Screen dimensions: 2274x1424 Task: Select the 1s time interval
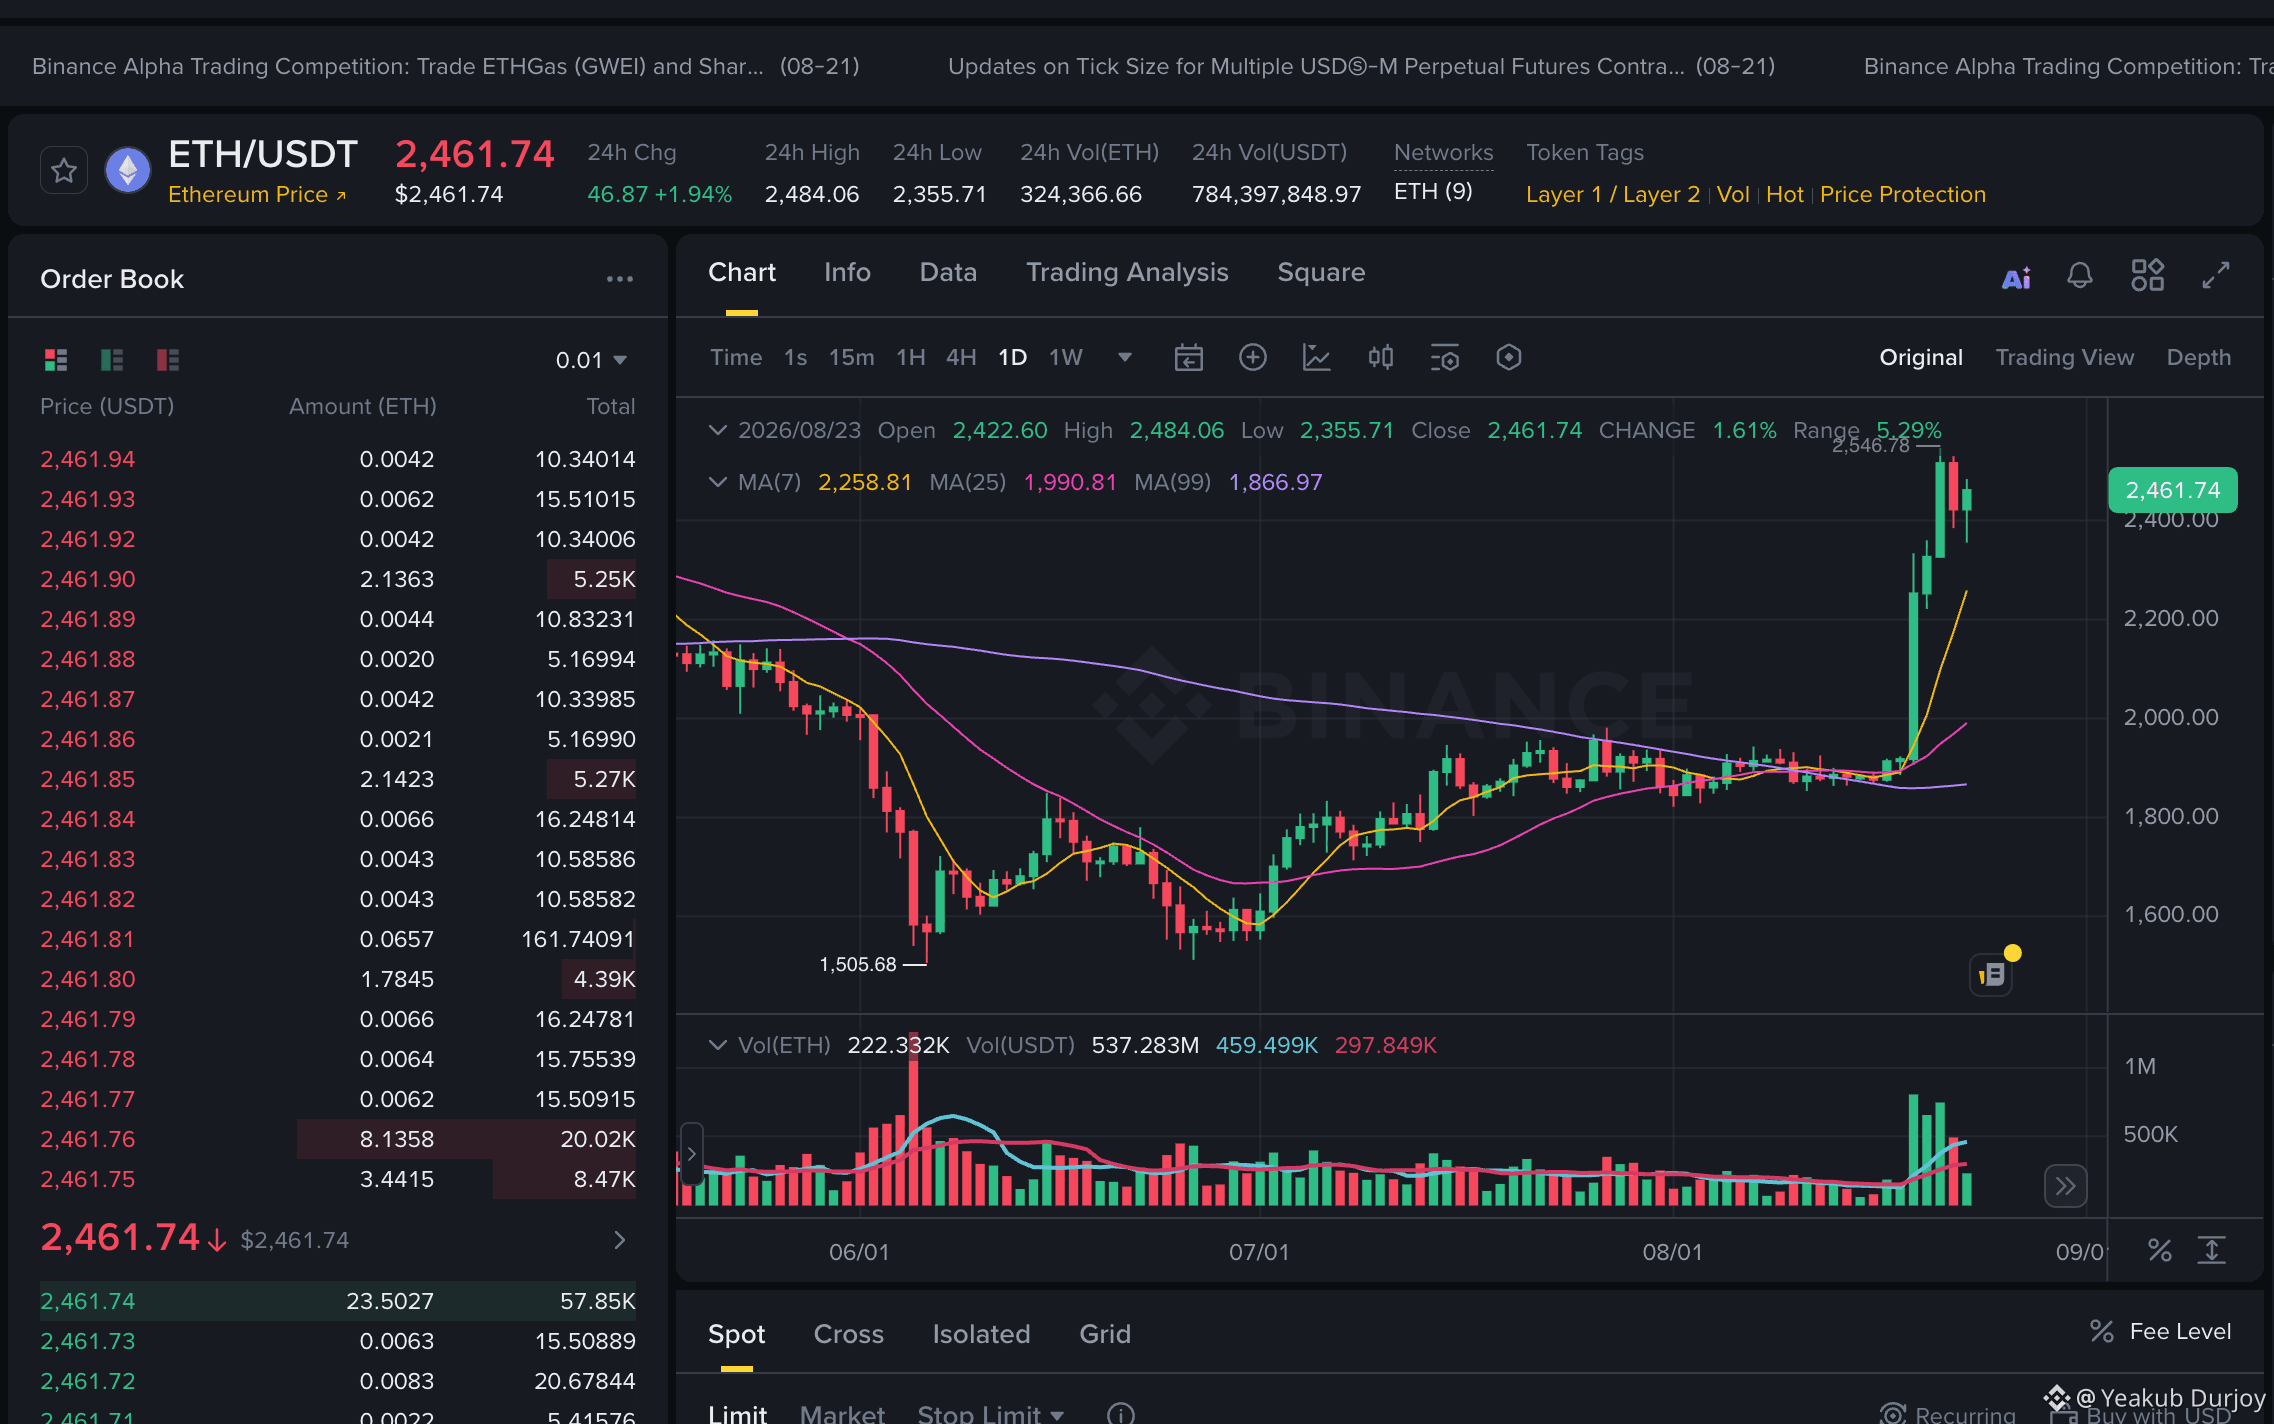[795, 357]
